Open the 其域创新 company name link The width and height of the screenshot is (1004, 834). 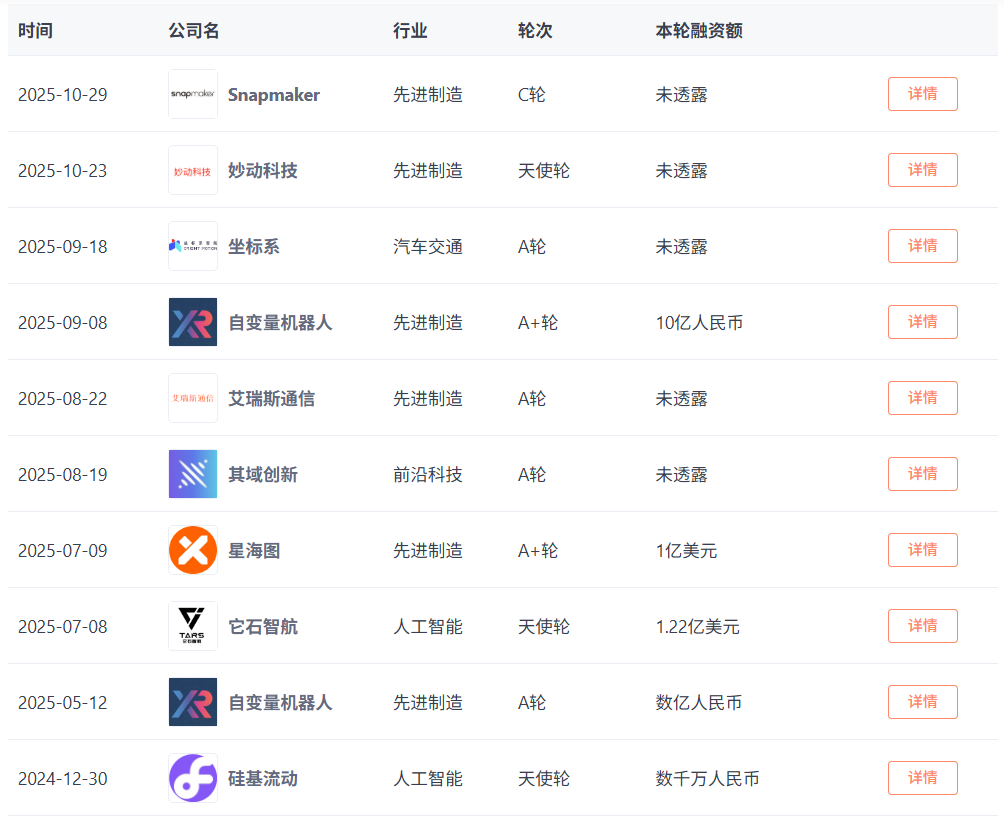point(263,475)
